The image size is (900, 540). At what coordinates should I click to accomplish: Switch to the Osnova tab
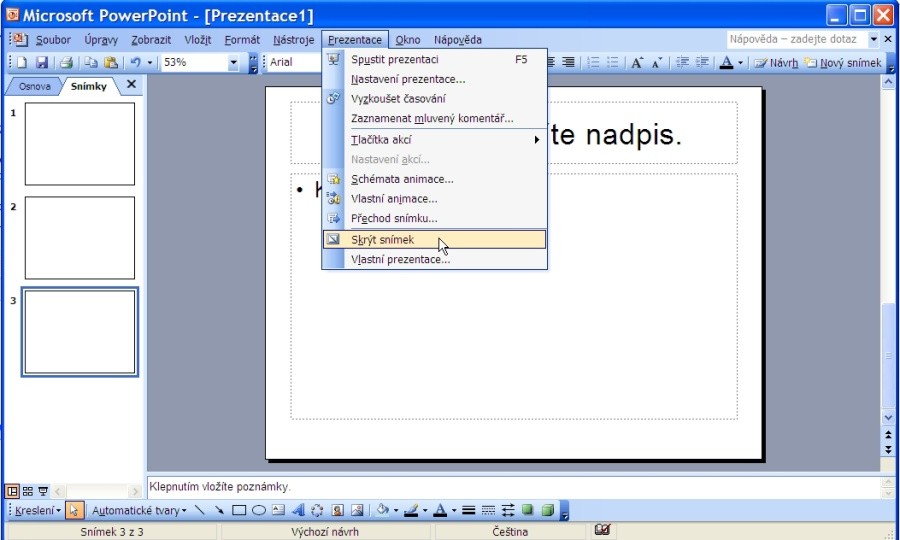click(x=34, y=86)
